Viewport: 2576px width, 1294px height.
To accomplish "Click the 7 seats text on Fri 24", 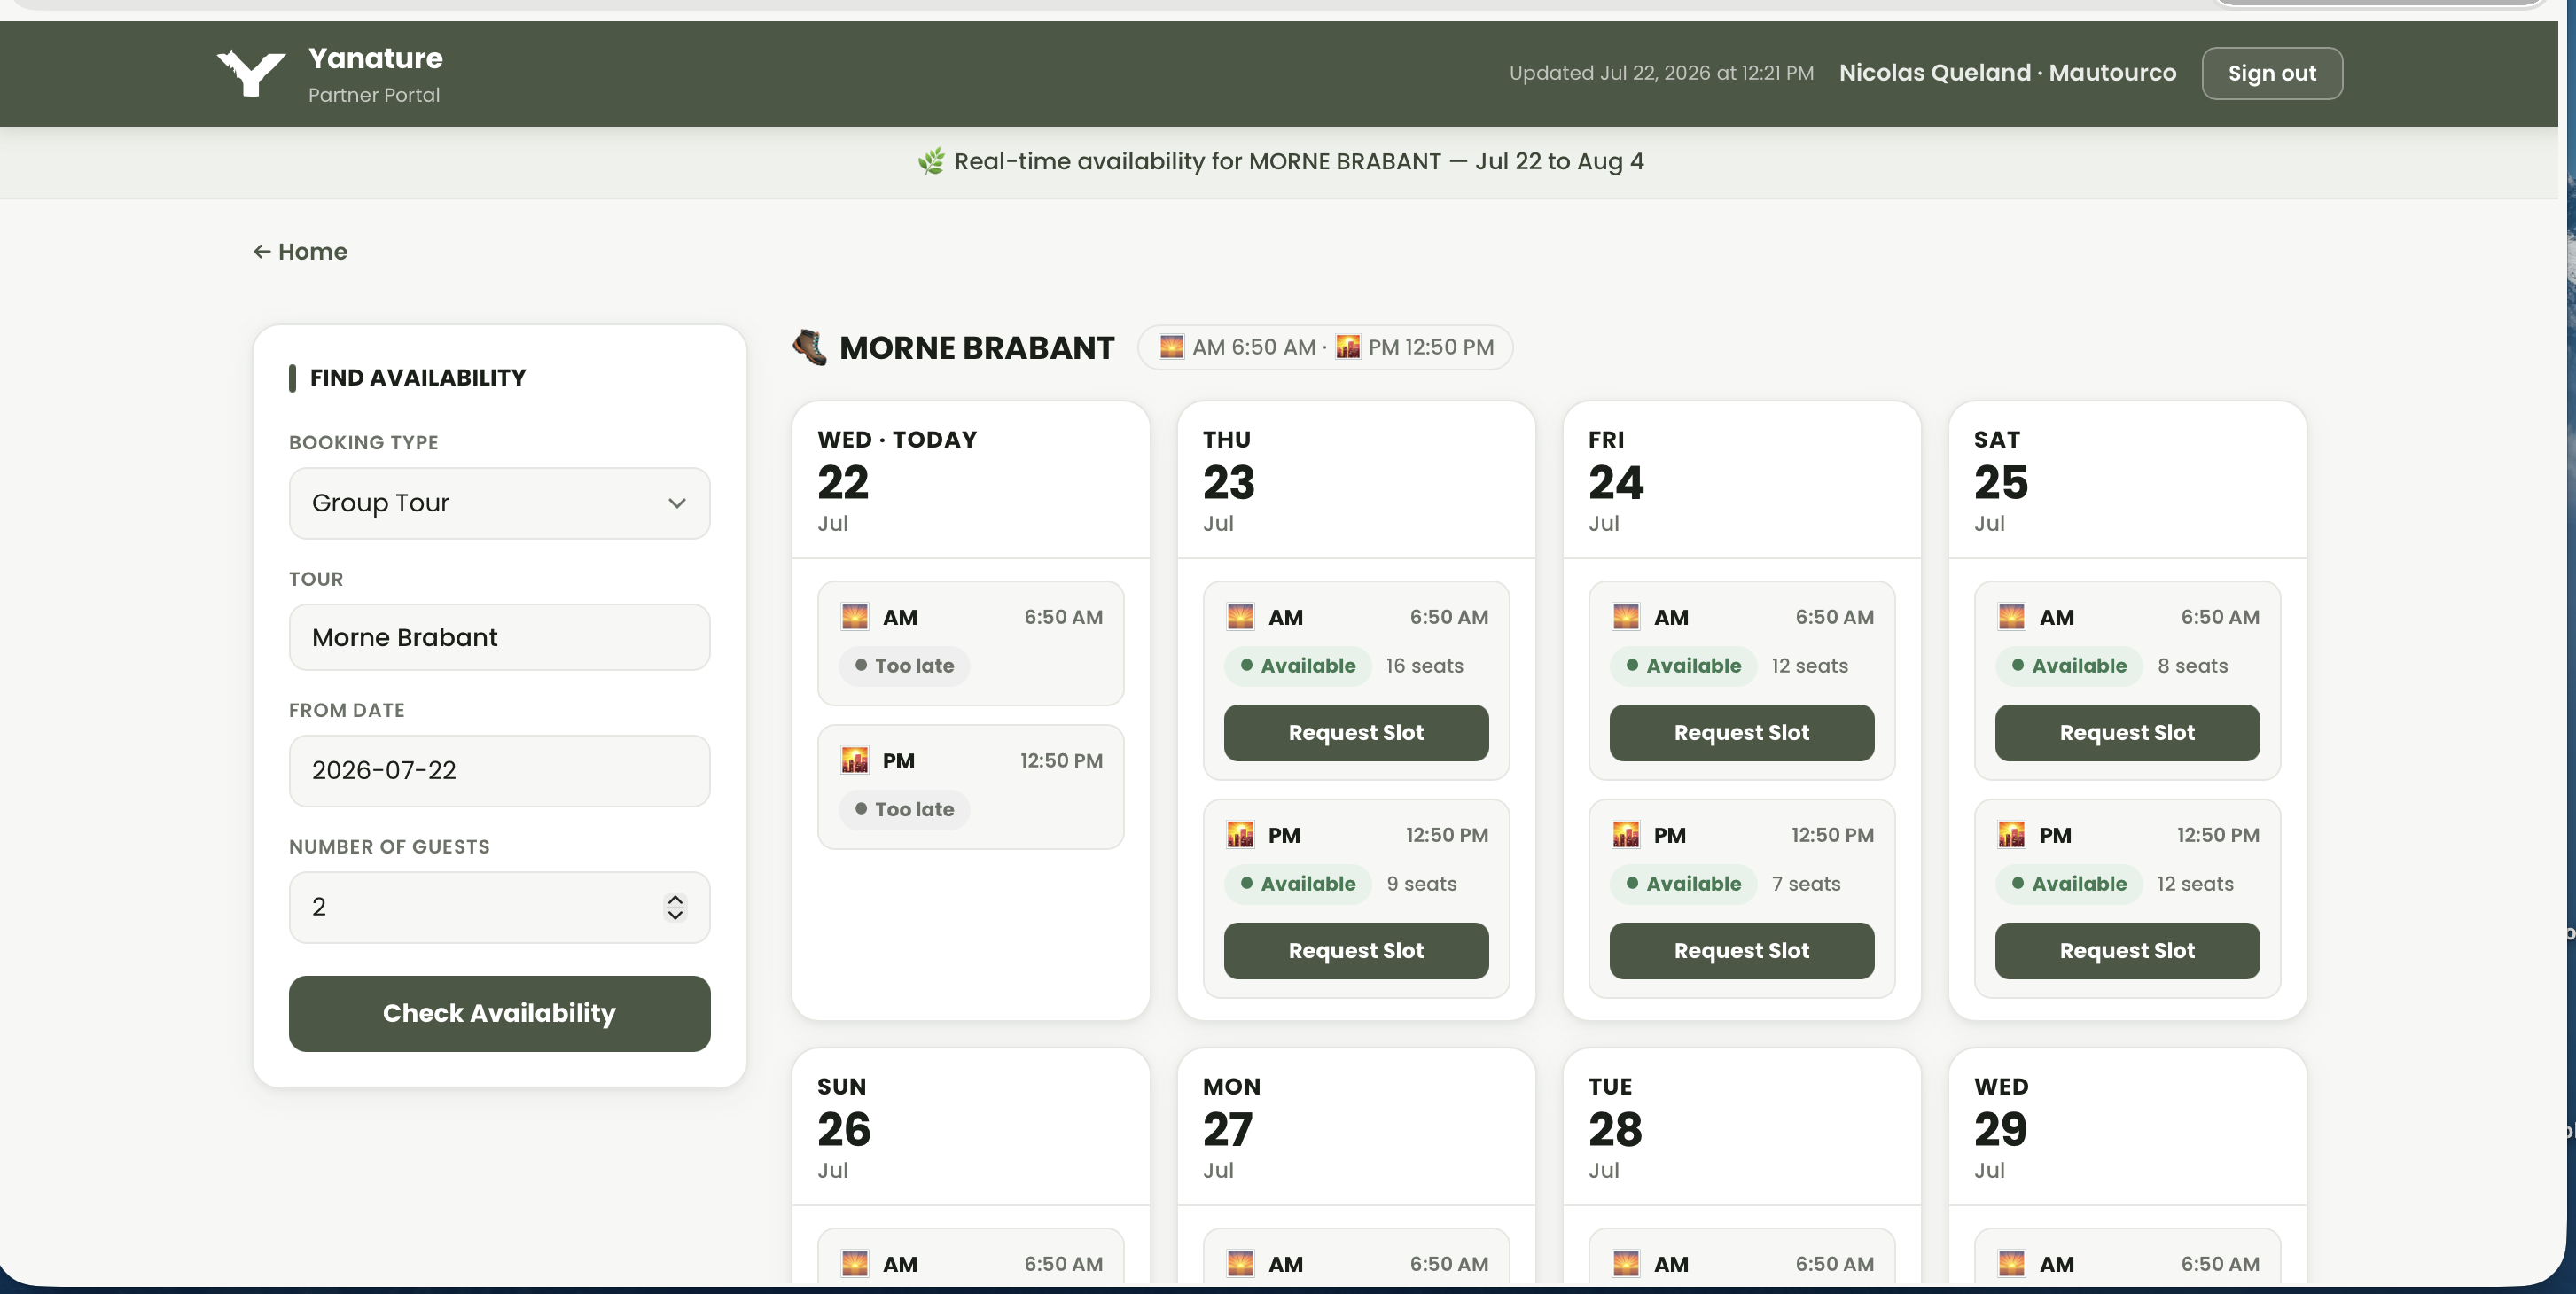I will [1806, 884].
